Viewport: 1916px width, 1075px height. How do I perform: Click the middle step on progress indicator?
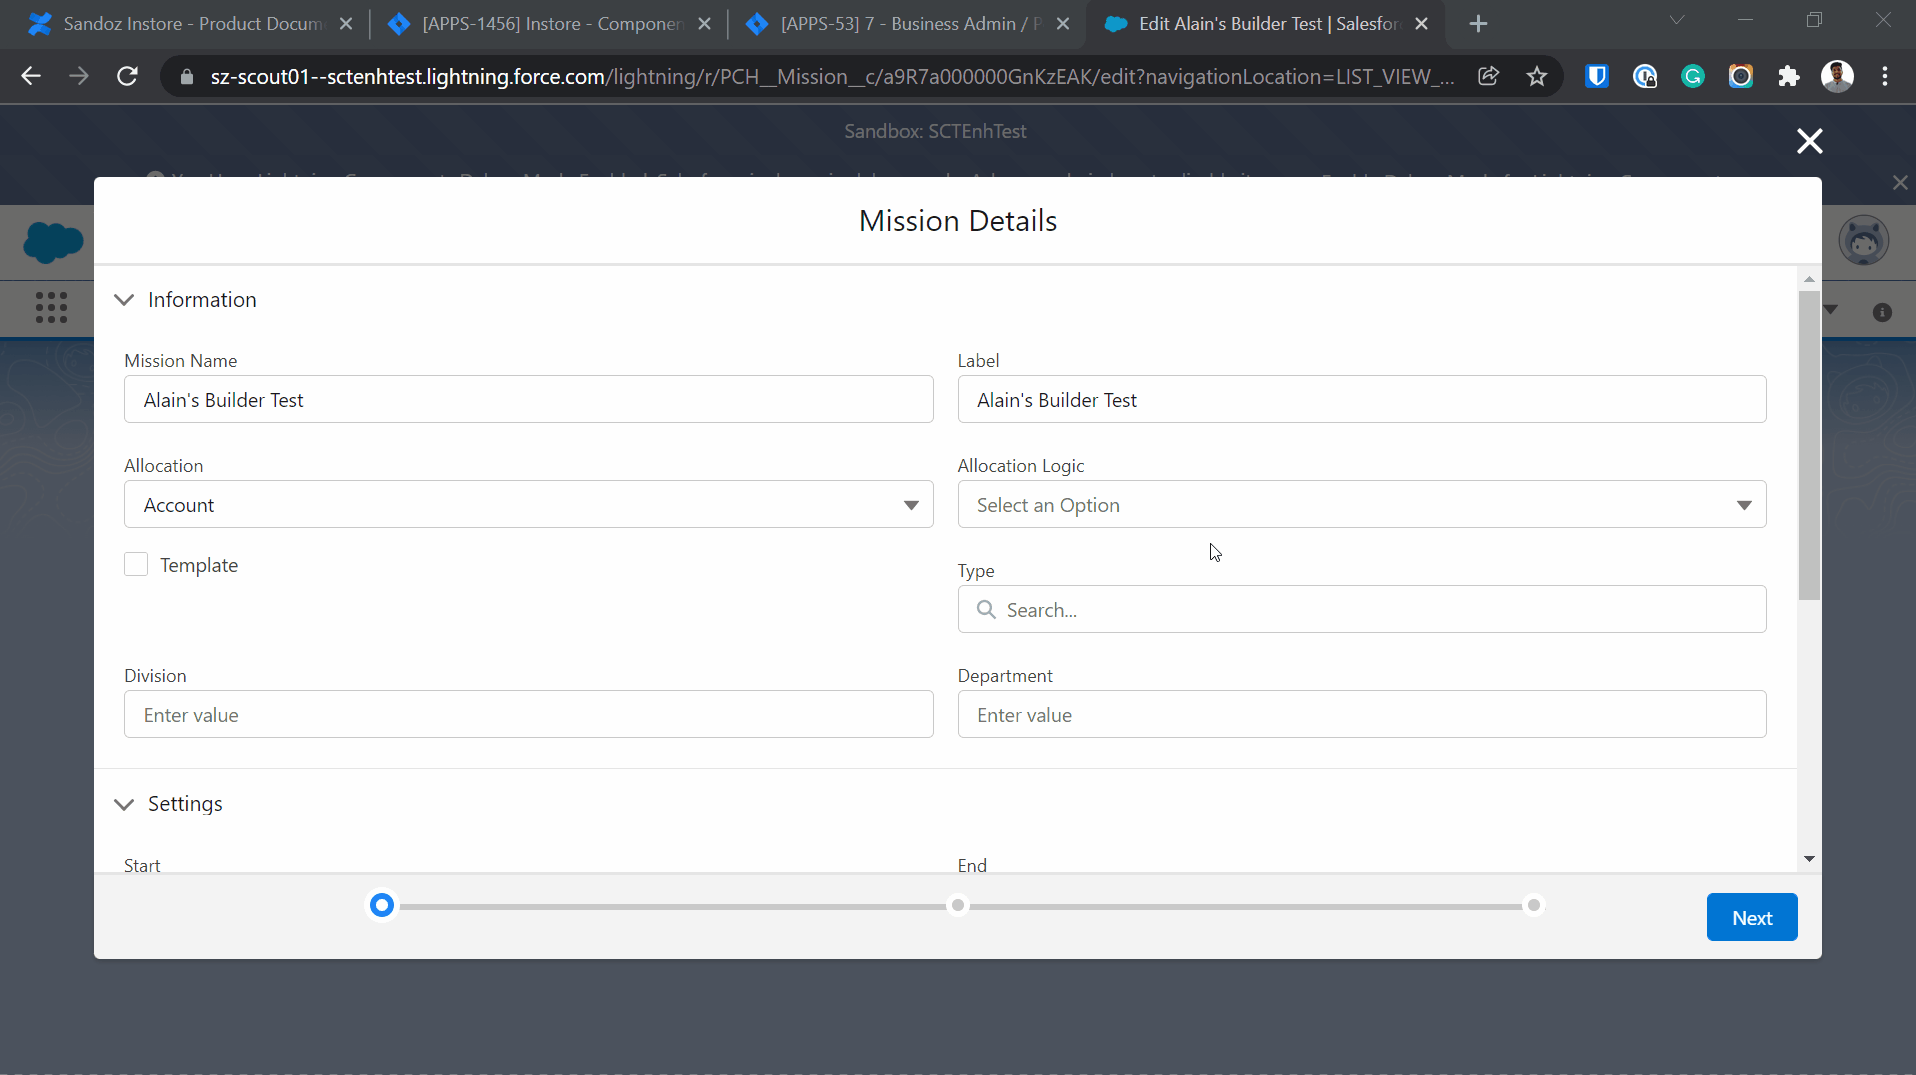(x=958, y=906)
